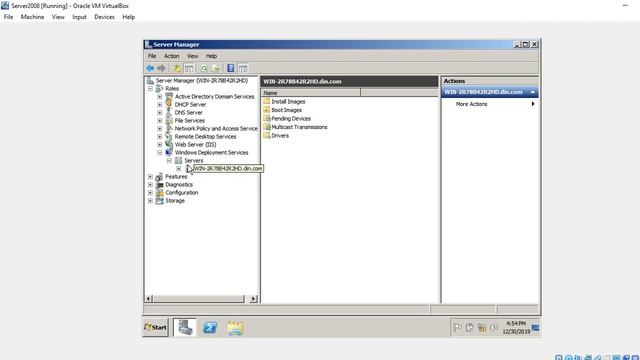Click the Action Center flag tray icon
640x360 pixels.
pyautogui.click(x=458, y=327)
